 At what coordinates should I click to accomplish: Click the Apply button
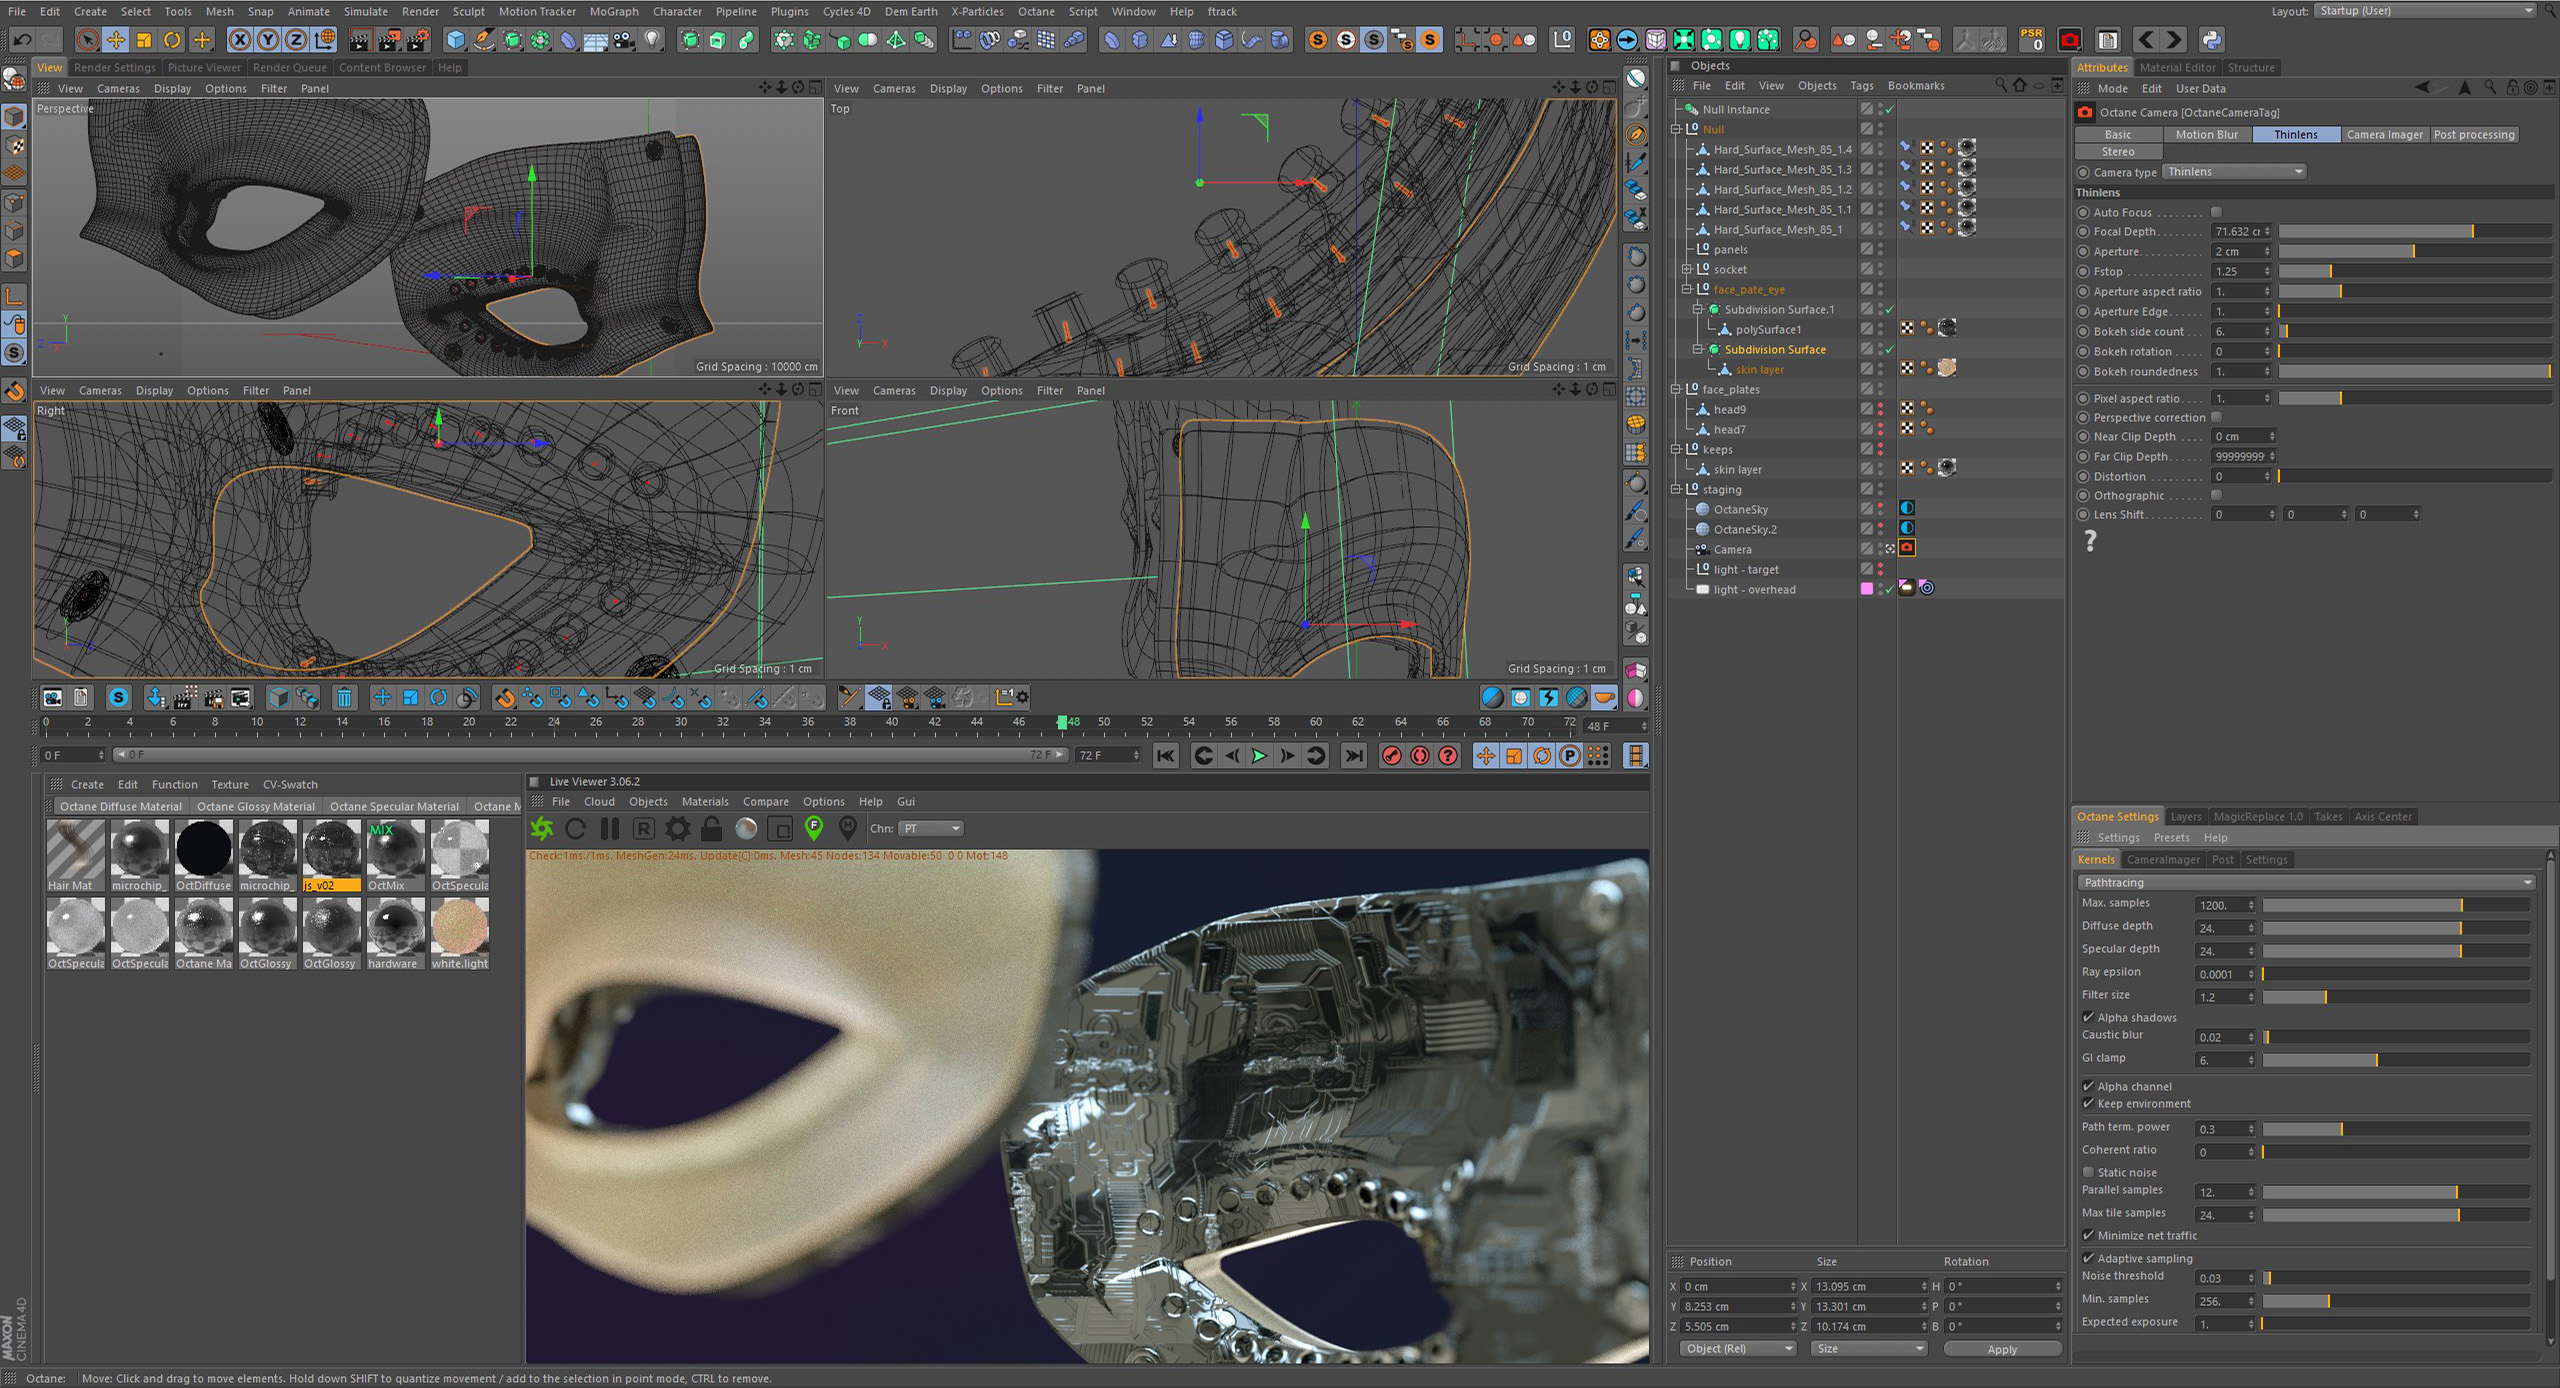[2002, 1349]
